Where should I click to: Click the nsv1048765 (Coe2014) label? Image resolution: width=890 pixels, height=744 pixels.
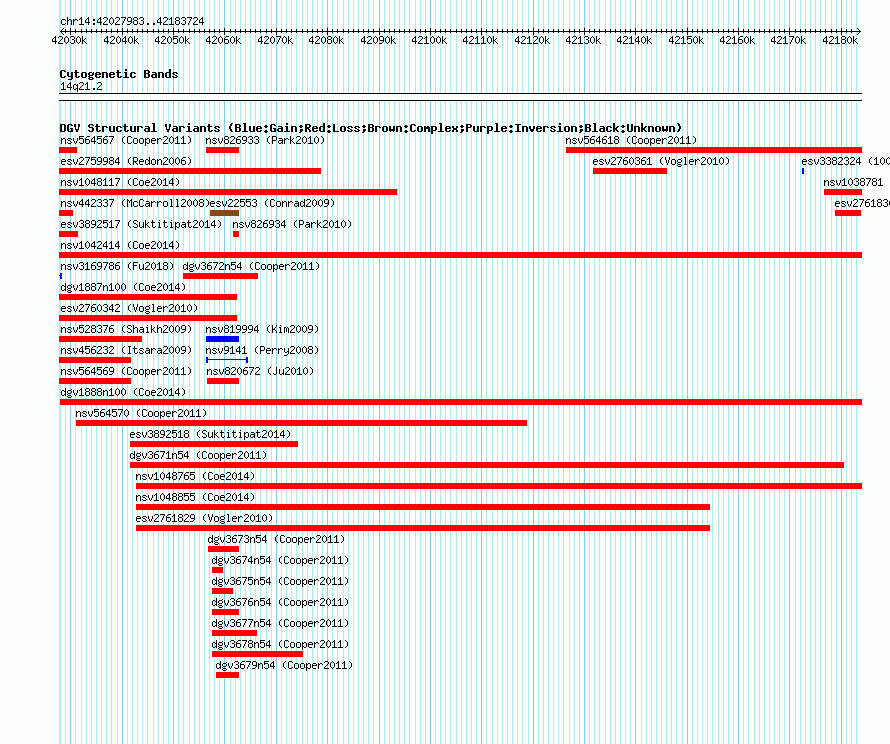point(195,476)
